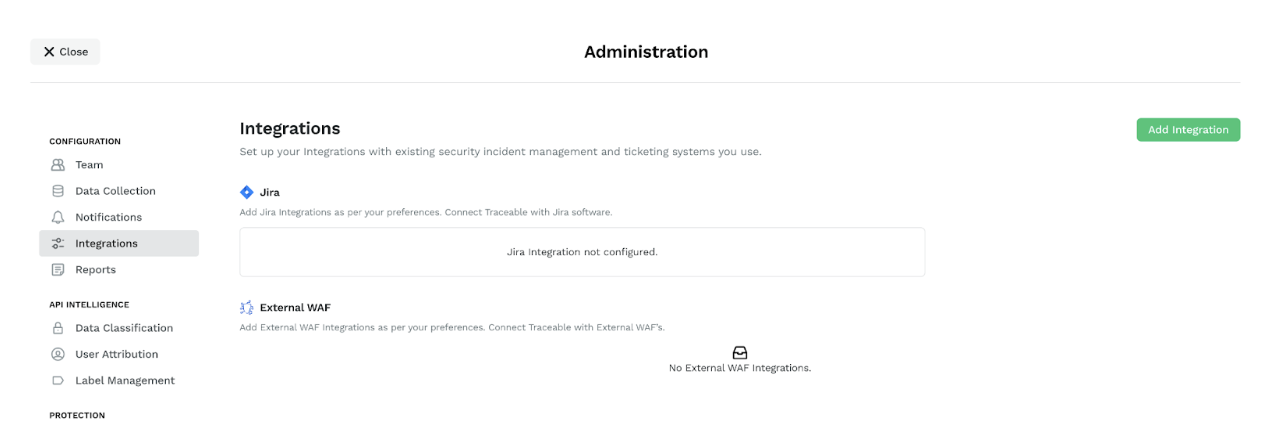Click the empty inbox icon under External WAF

pos(740,353)
